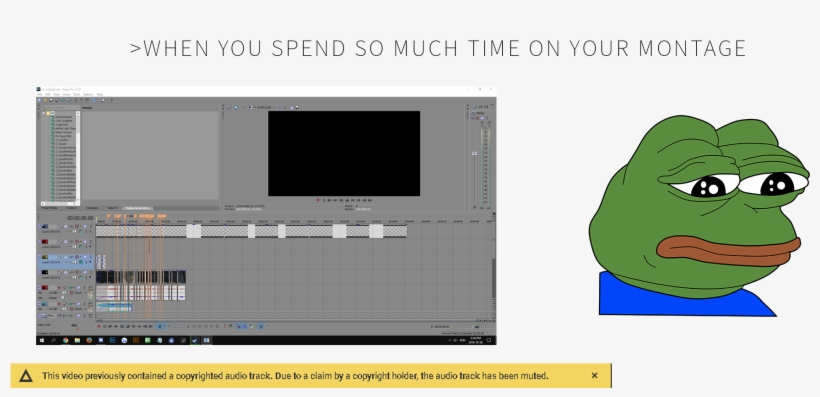Viewport: 820px width, 397px height.
Task: Click the highlighted third video track header
Action: tap(65, 262)
